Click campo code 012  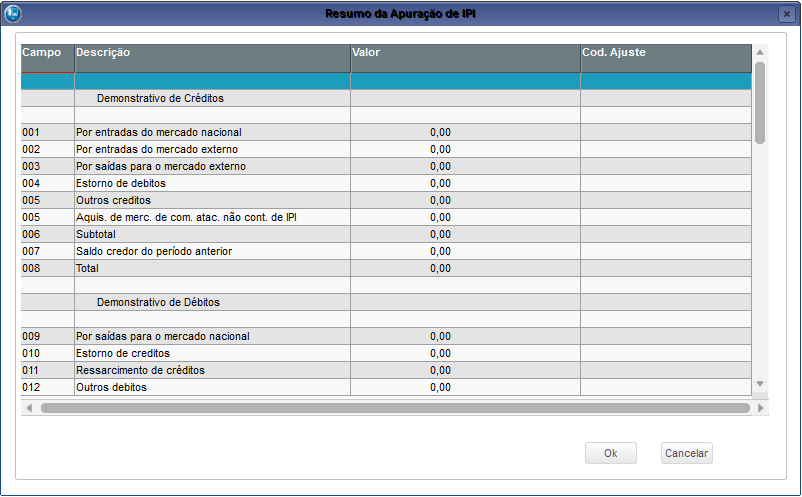click(31, 387)
